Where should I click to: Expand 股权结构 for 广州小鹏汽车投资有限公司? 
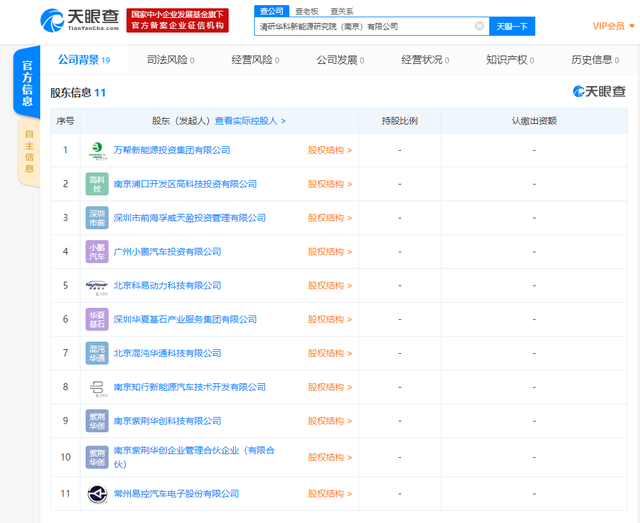coord(330,252)
